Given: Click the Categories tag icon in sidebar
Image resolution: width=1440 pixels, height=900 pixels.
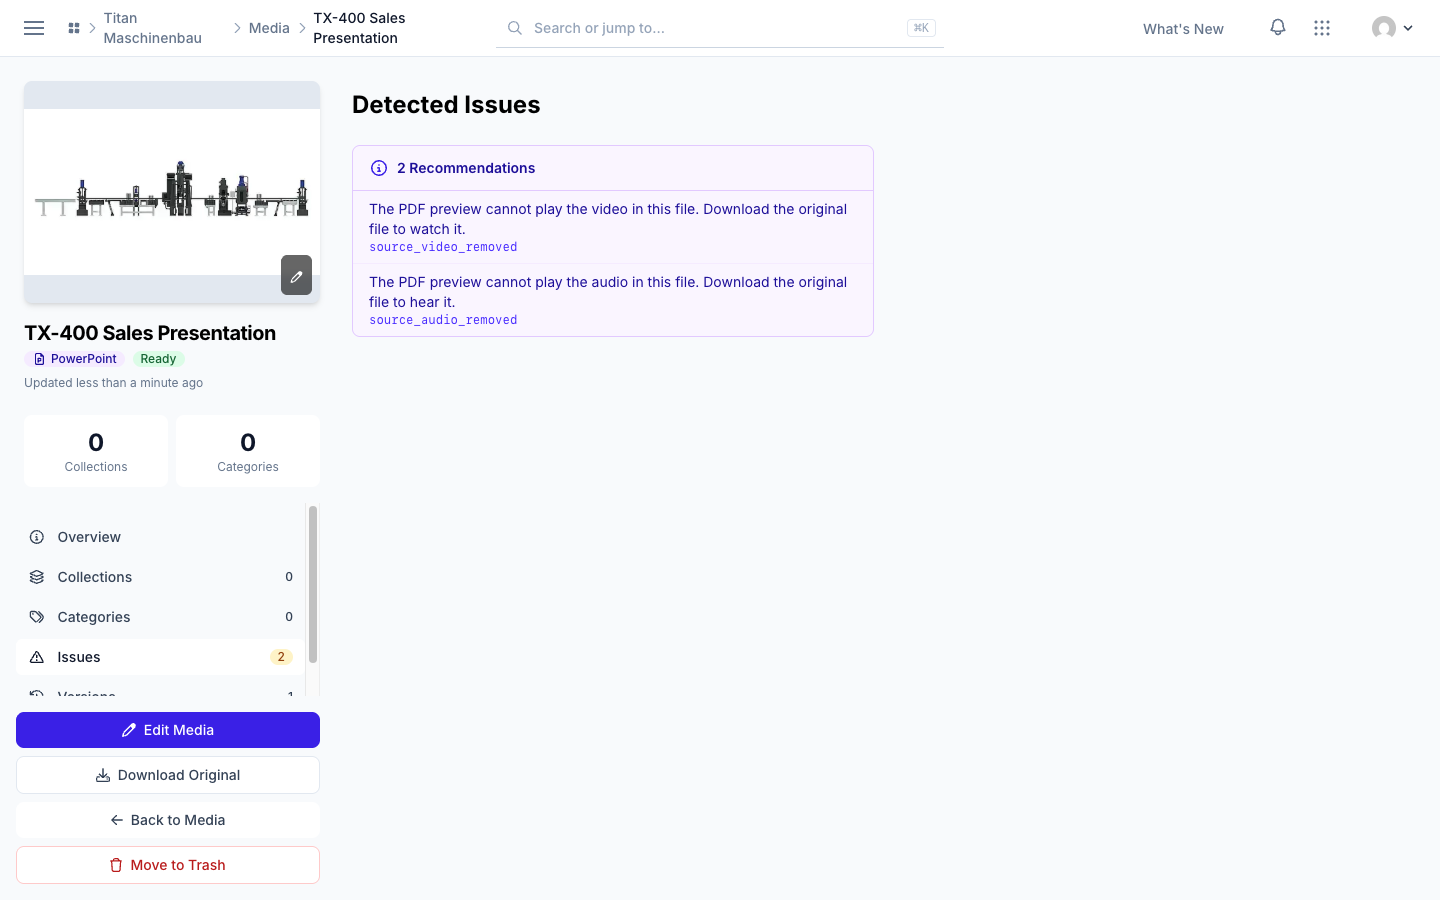Looking at the screenshot, I should pos(37,617).
